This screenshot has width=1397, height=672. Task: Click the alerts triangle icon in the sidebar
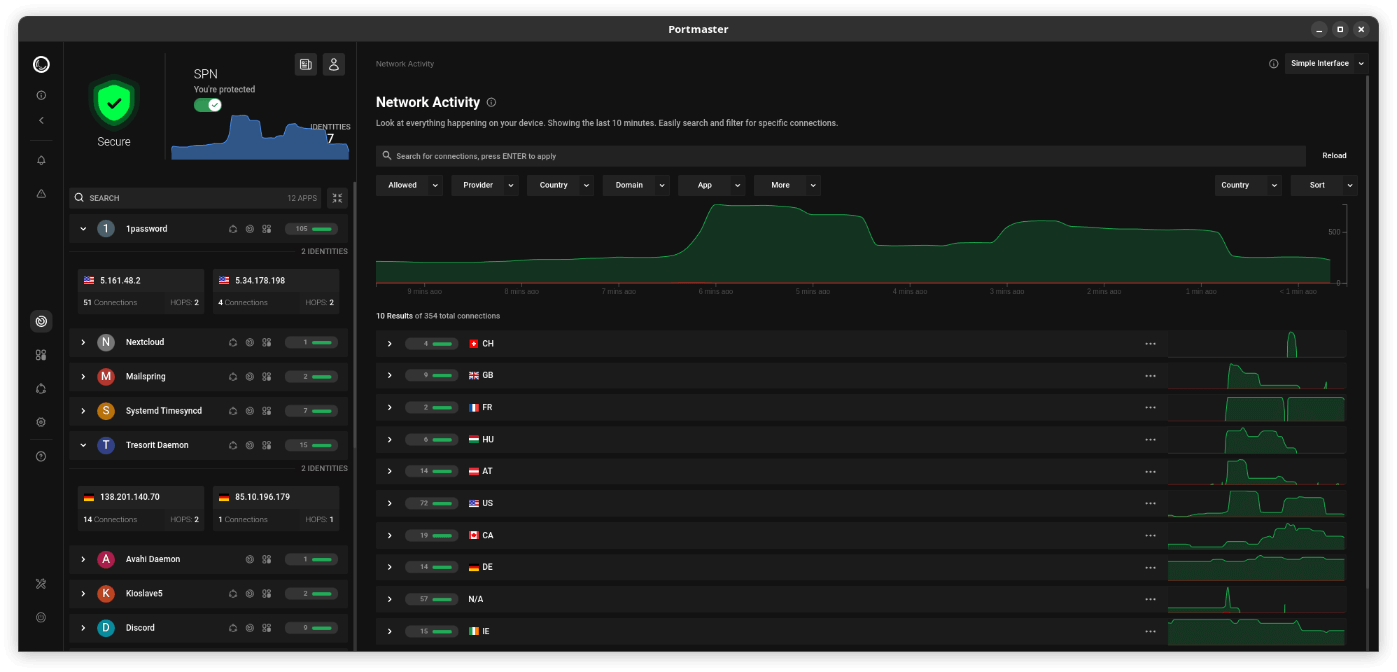41,194
